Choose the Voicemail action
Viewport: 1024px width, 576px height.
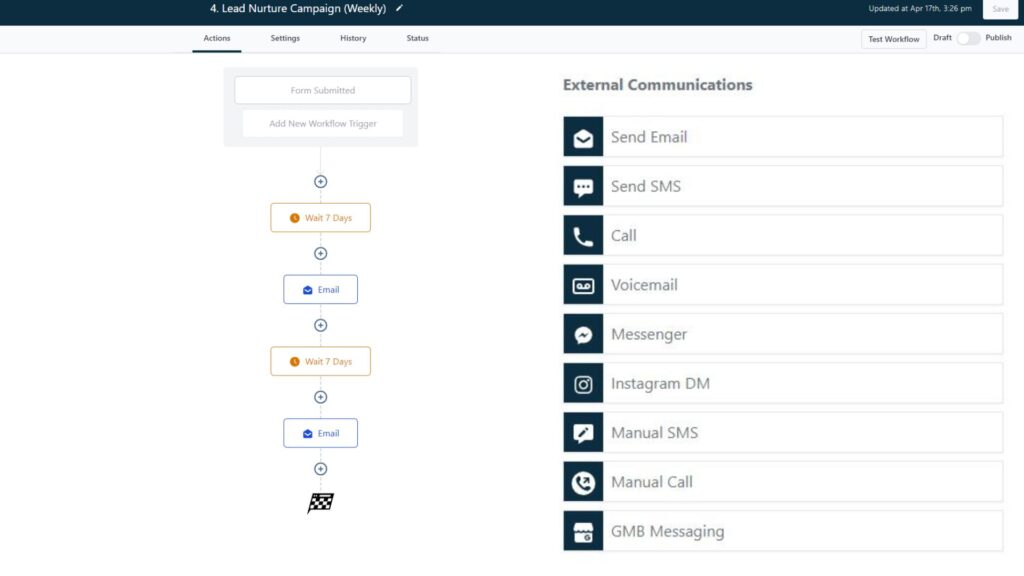click(x=783, y=285)
